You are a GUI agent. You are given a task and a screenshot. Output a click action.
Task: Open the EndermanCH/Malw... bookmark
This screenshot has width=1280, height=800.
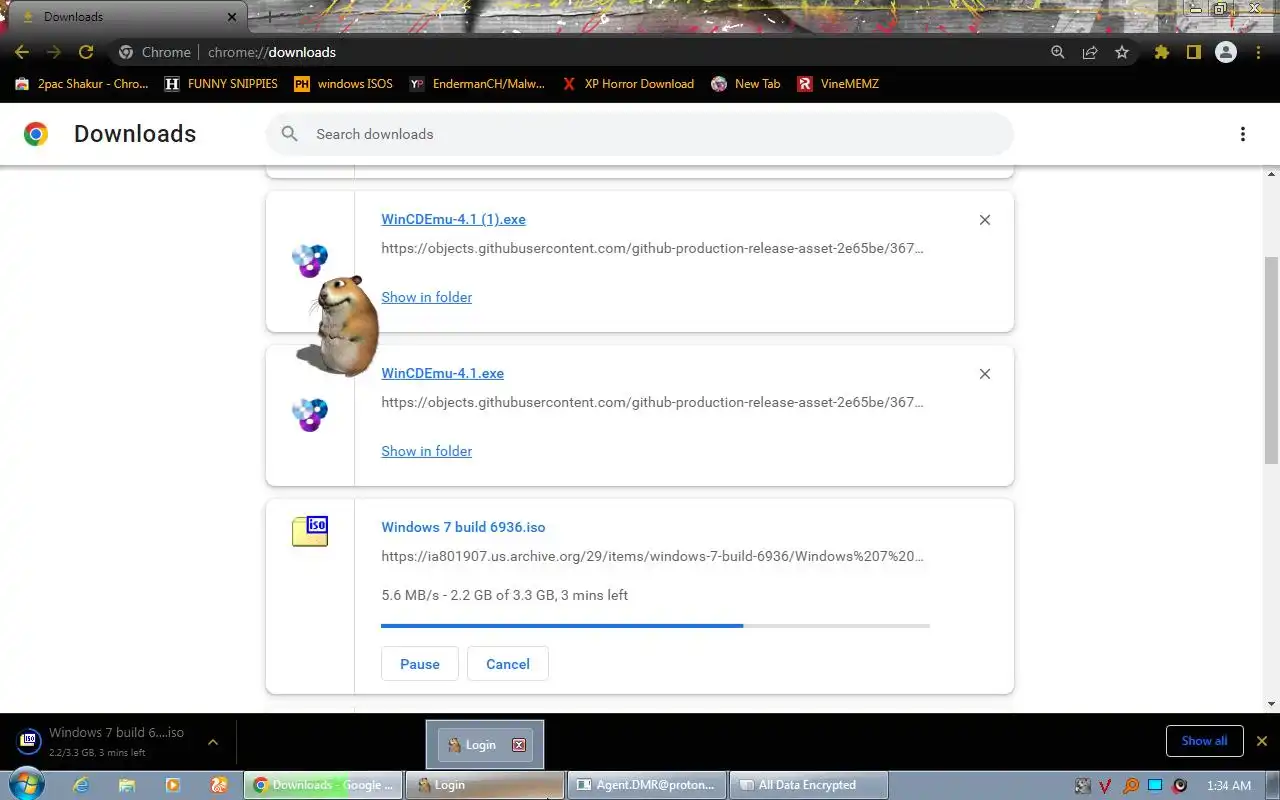tap(477, 84)
